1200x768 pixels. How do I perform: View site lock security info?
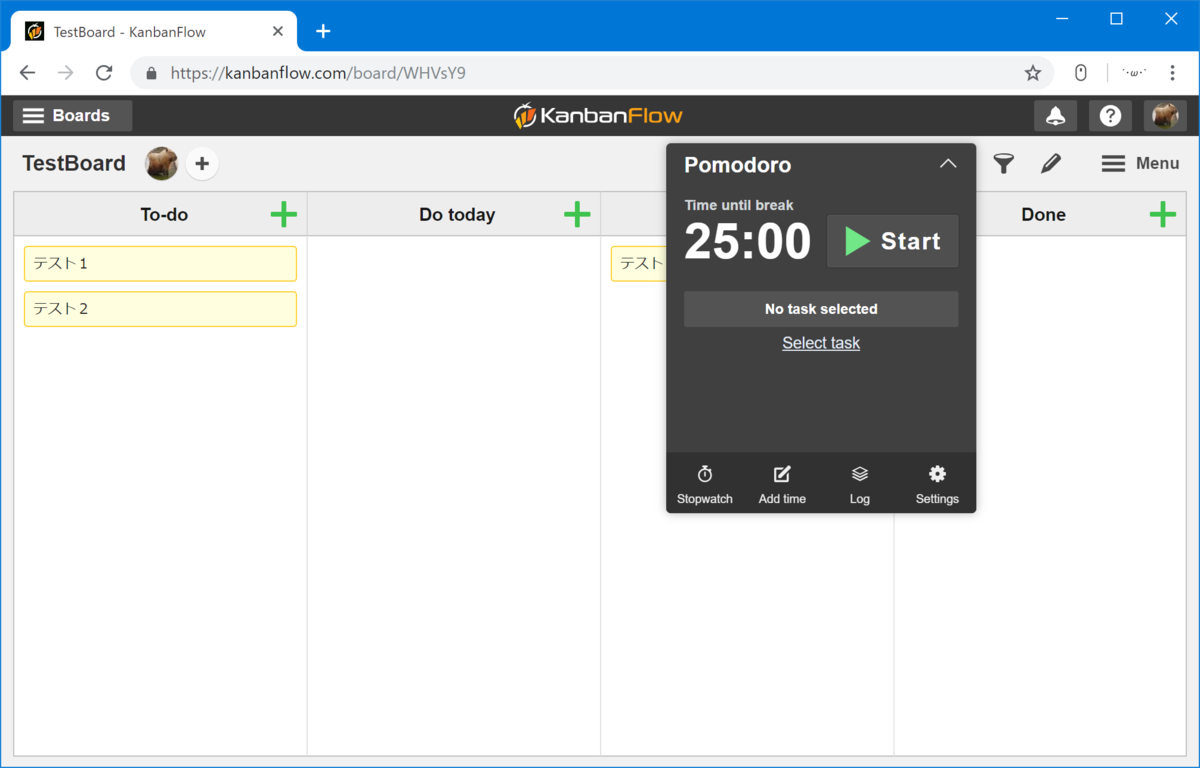click(151, 73)
